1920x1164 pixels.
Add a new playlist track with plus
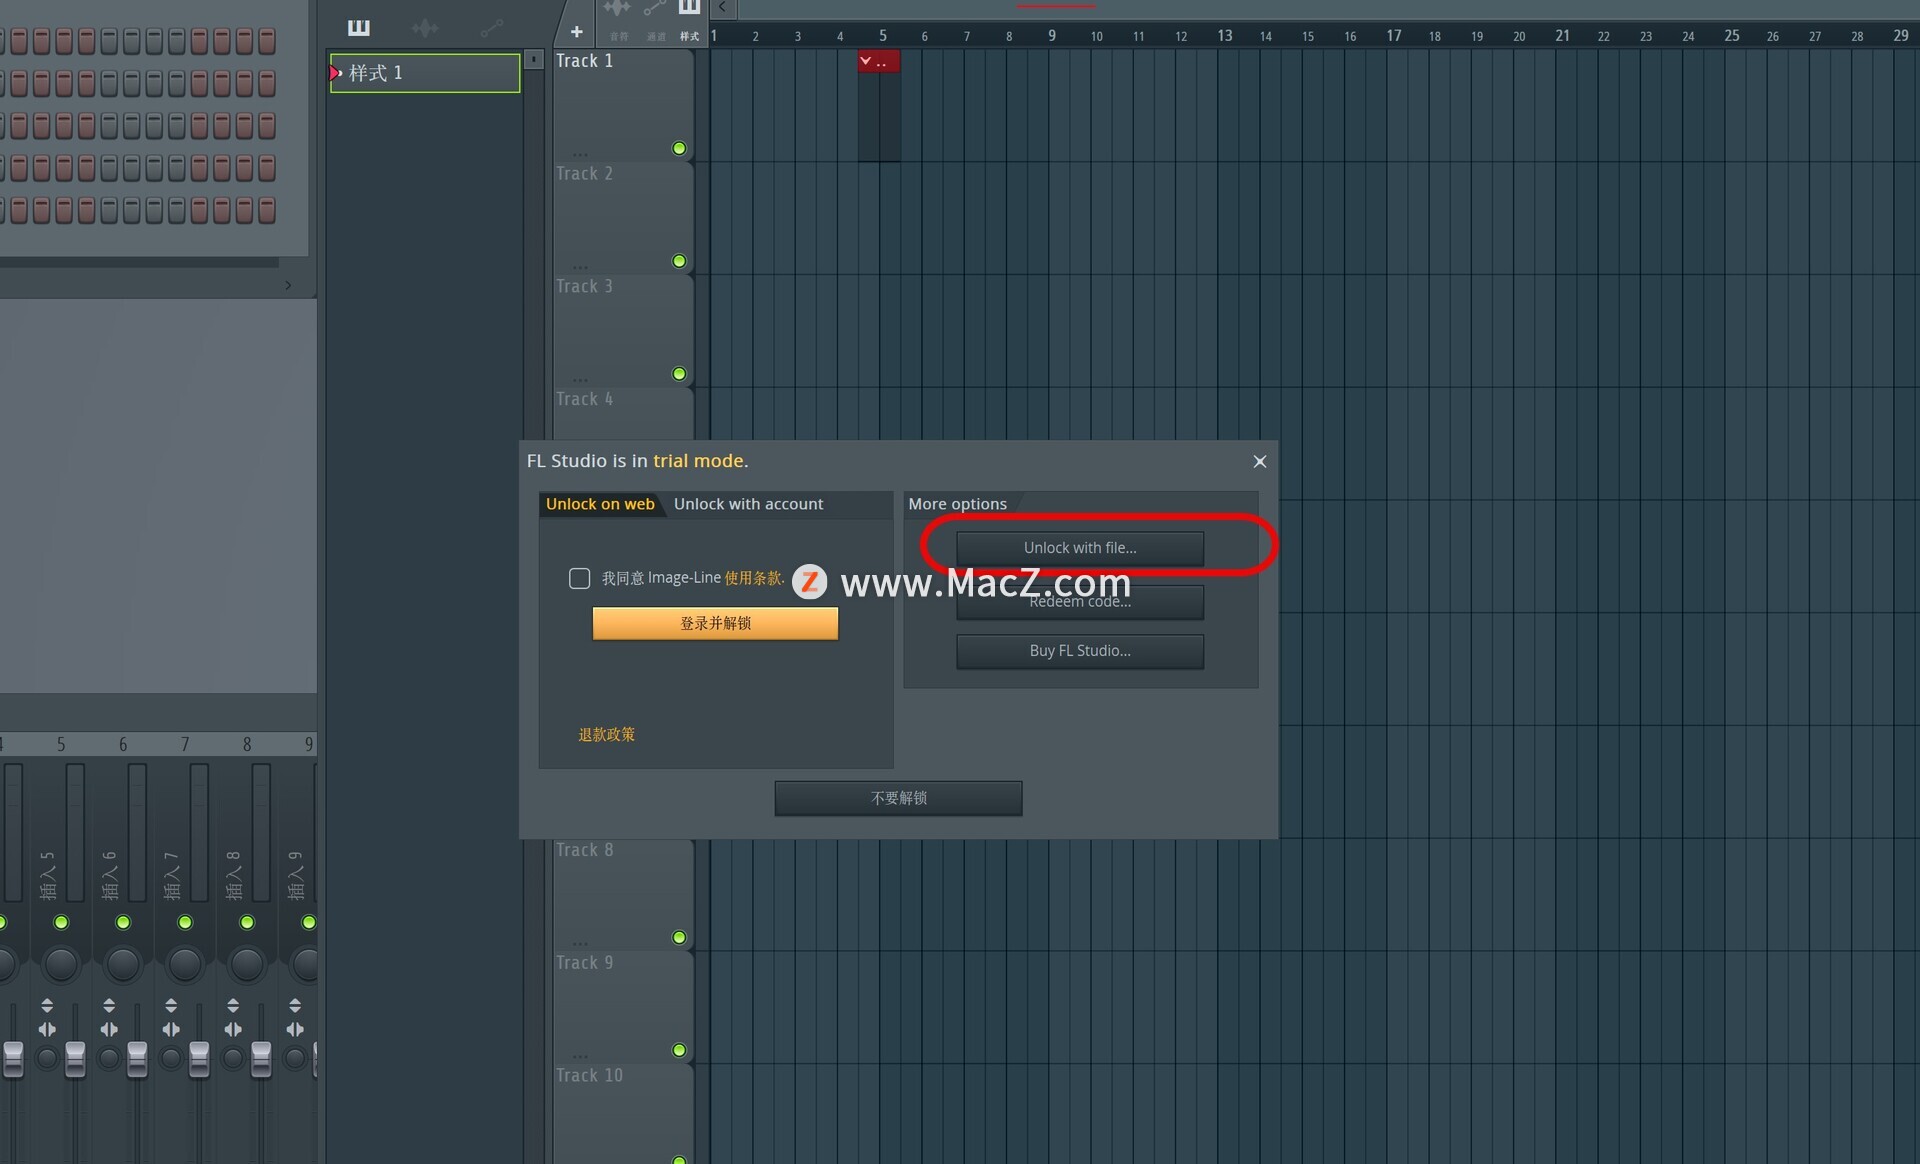[x=576, y=32]
